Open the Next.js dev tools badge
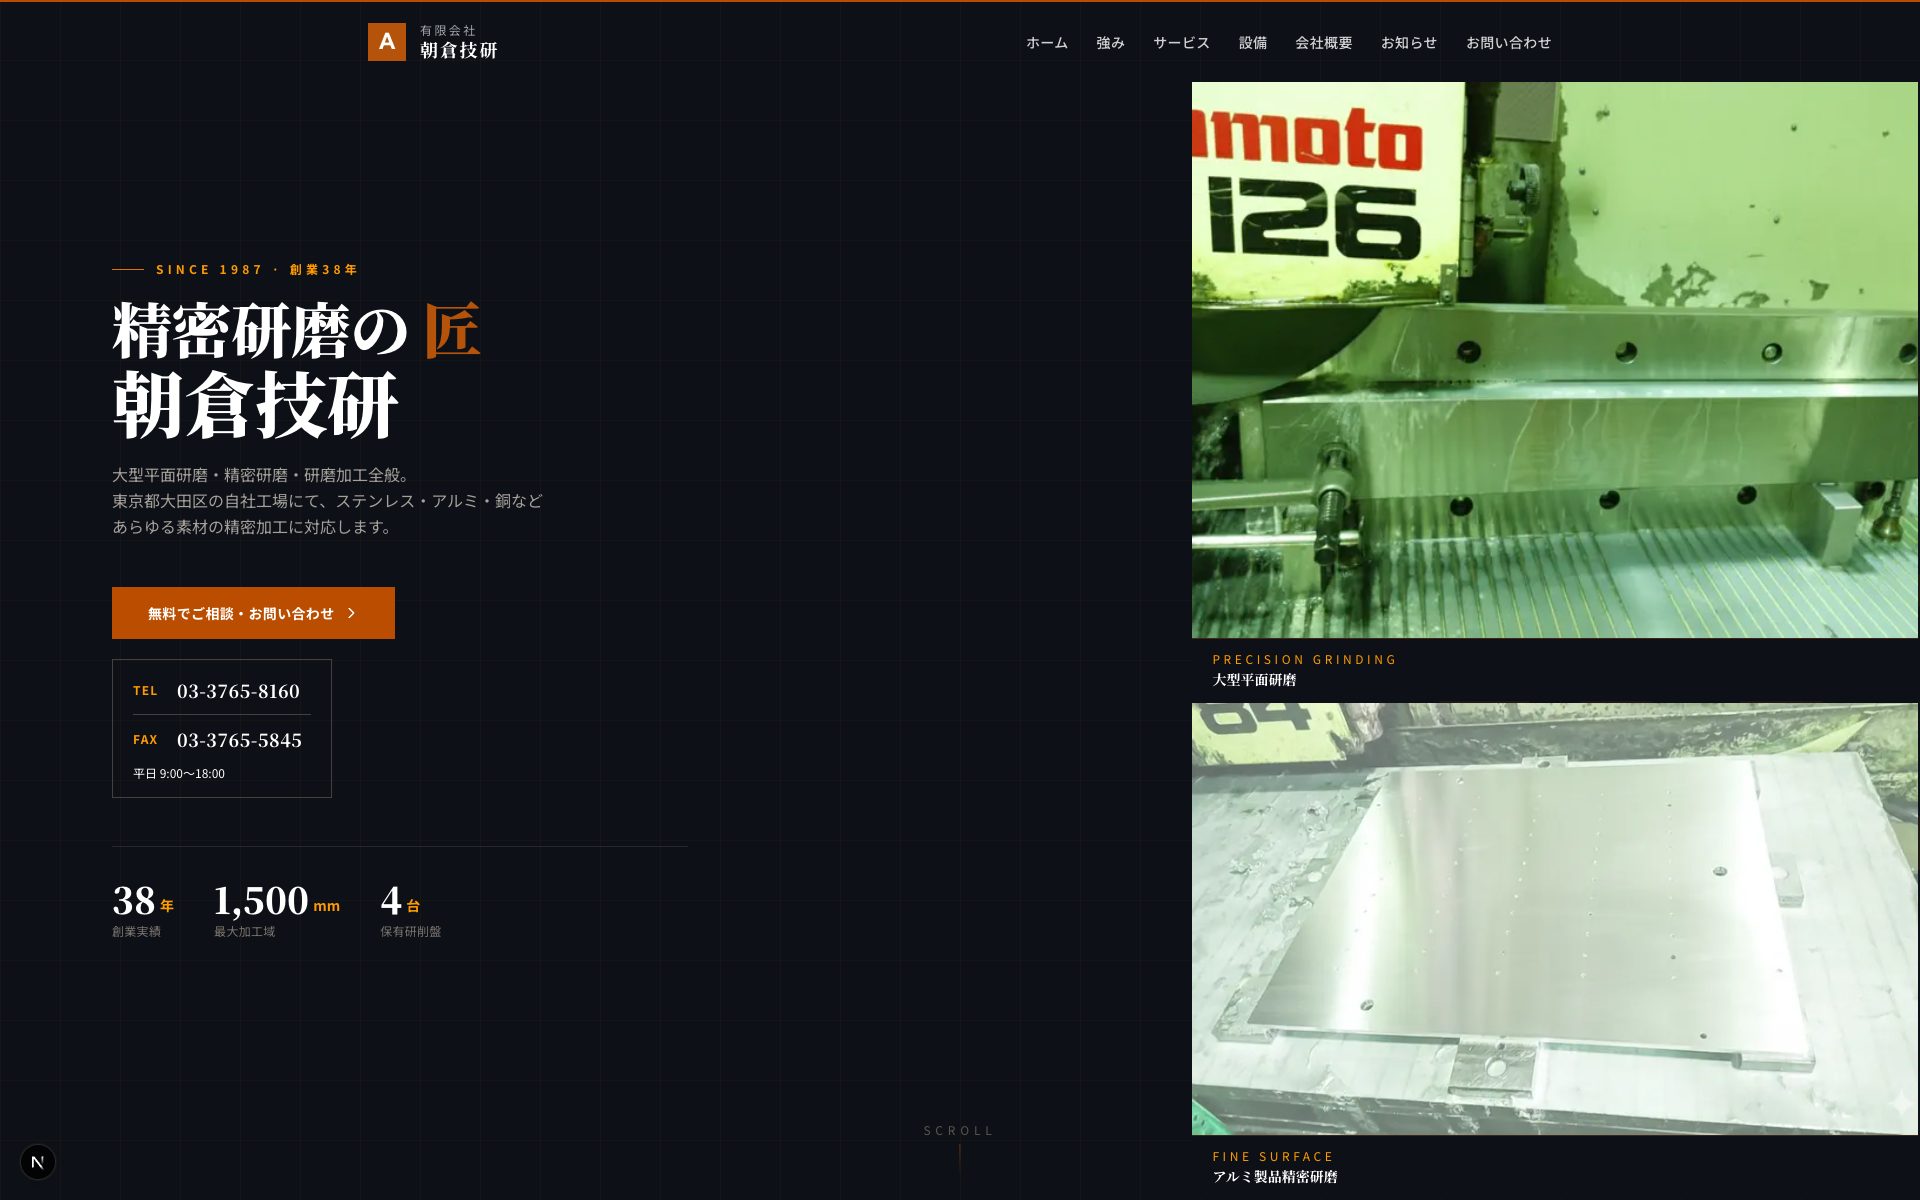 pos(38,1162)
